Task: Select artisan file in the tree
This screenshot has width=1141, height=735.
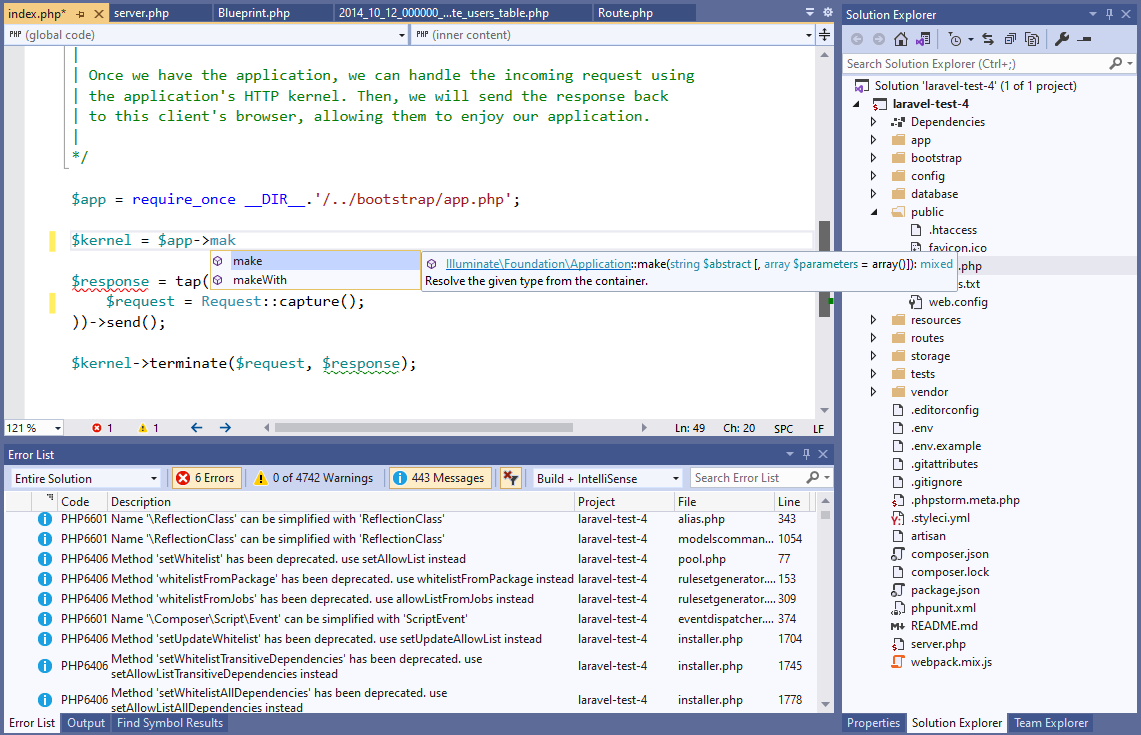Action: pyautogui.click(x=928, y=536)
